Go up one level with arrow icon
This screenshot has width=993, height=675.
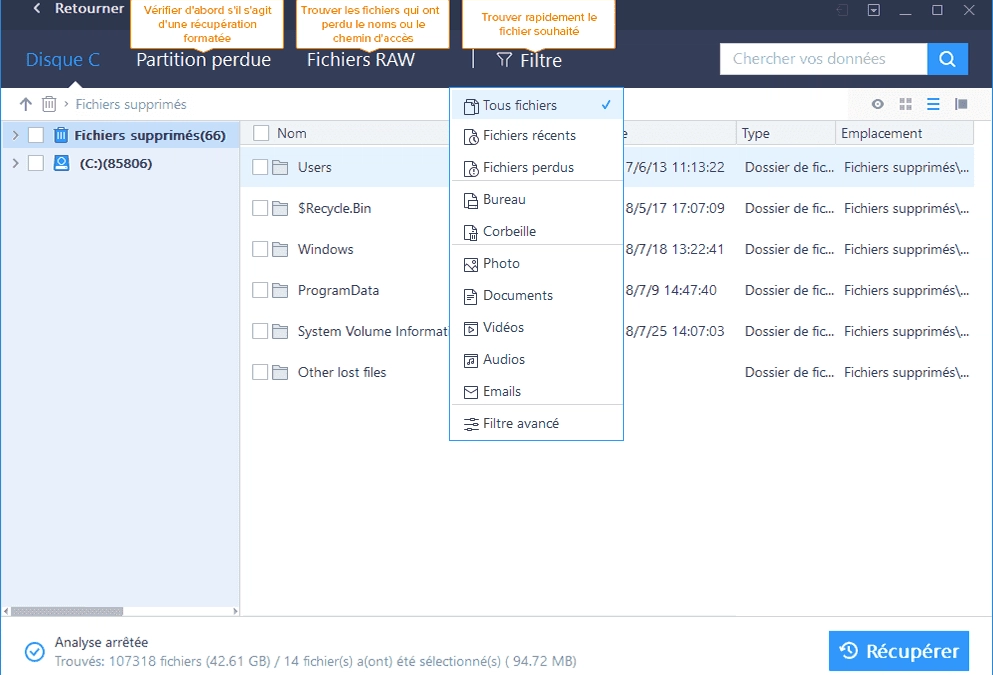26,104
